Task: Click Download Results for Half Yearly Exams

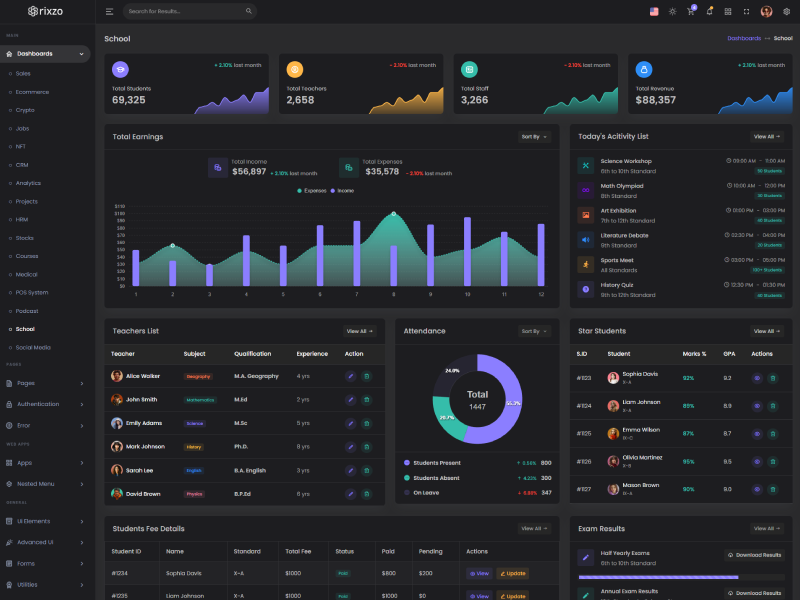Action: pyautogui.click(x=755, y=554)
